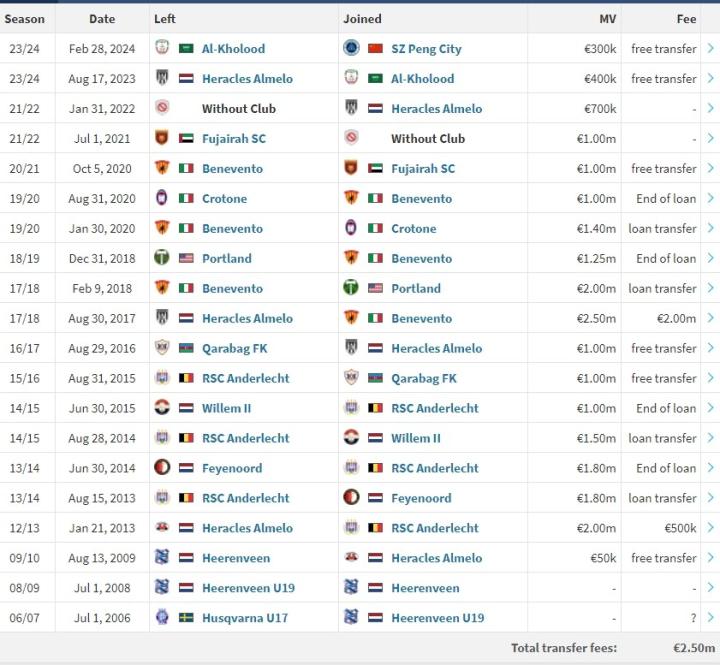The width and height of the screenshot is (720, 665).
Task: Open details arrow for the €500k transfer
Action: coord(710,528)
